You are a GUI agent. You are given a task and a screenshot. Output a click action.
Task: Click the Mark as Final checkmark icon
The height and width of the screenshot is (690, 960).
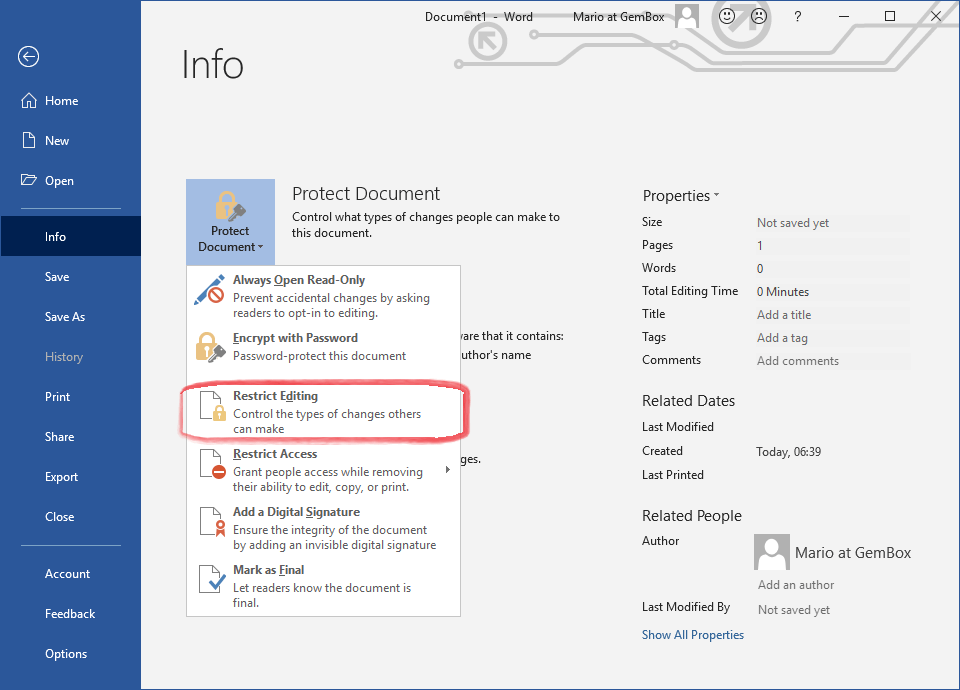[x=210, y=580]
